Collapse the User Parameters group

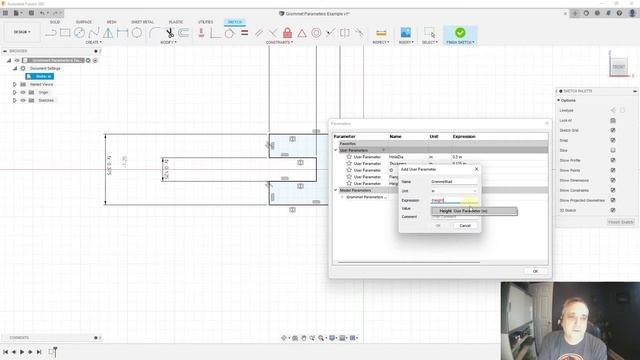coord(336,150)
